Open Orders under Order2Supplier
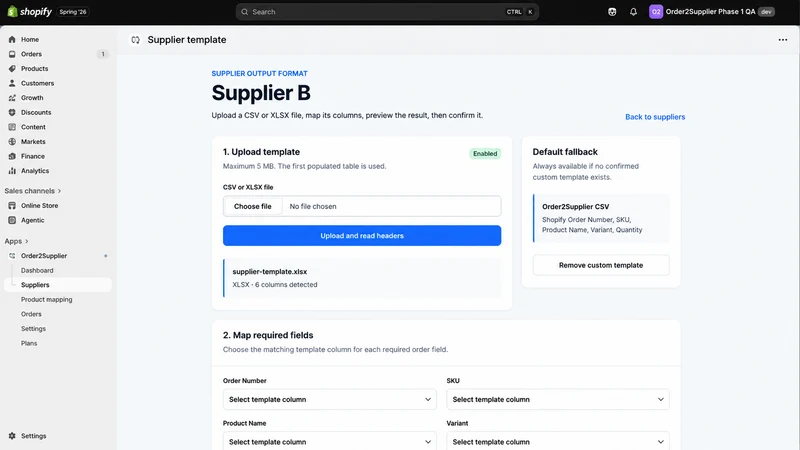Screen dimensions: 800x450 31,314
